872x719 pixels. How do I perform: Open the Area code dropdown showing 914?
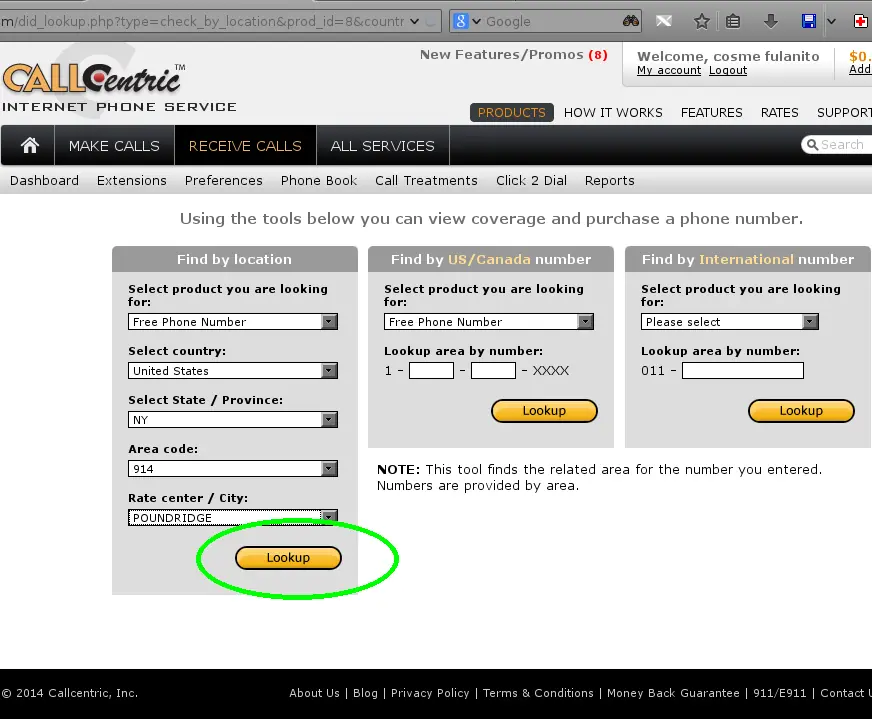(x=233, y=468)
